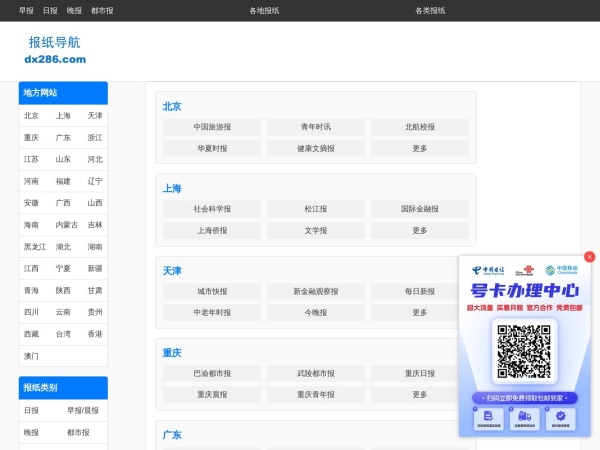Go to 江苏 in the sidebar

tap(31, 159)
